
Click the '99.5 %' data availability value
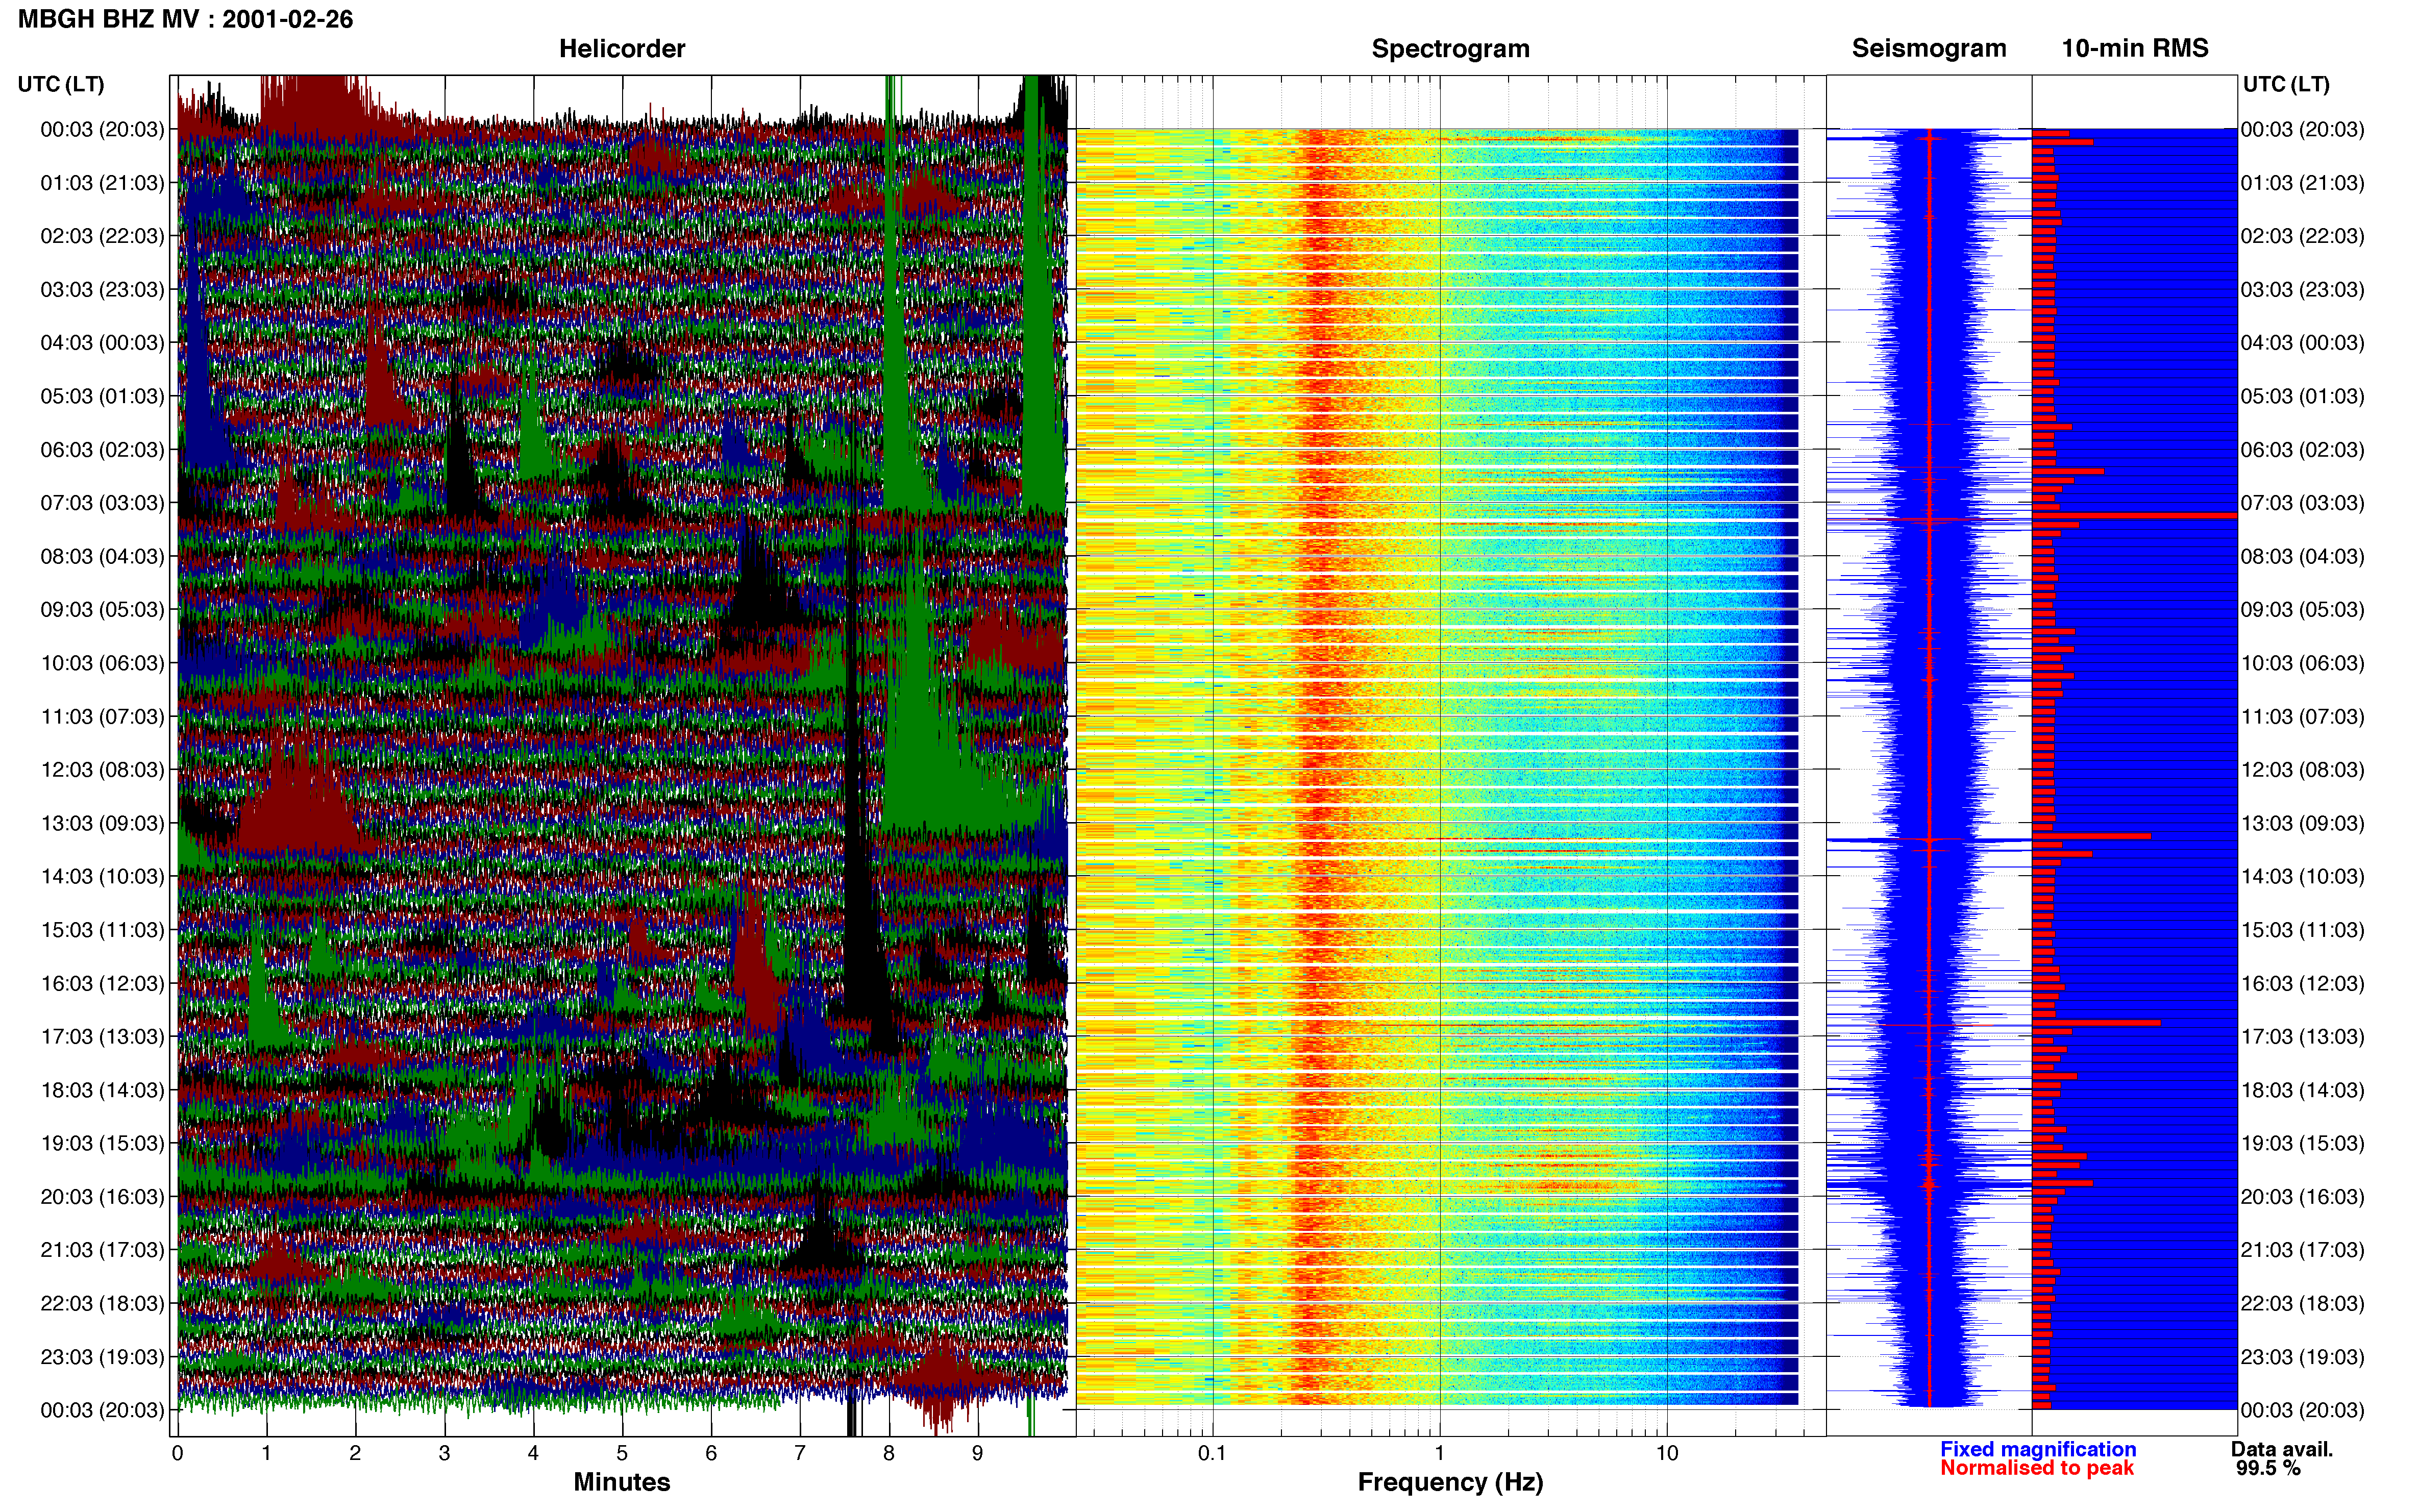2268,1468
